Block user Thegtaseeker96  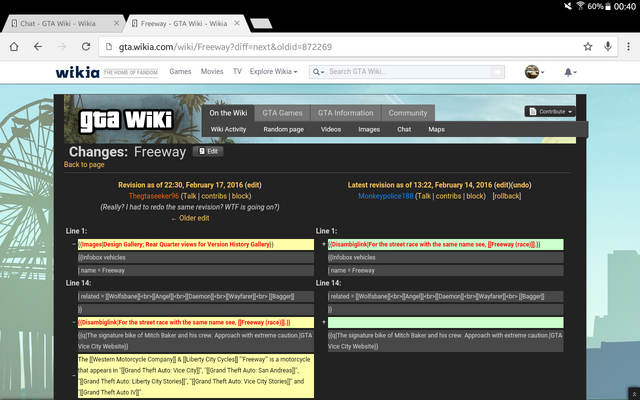pos(240,196)
